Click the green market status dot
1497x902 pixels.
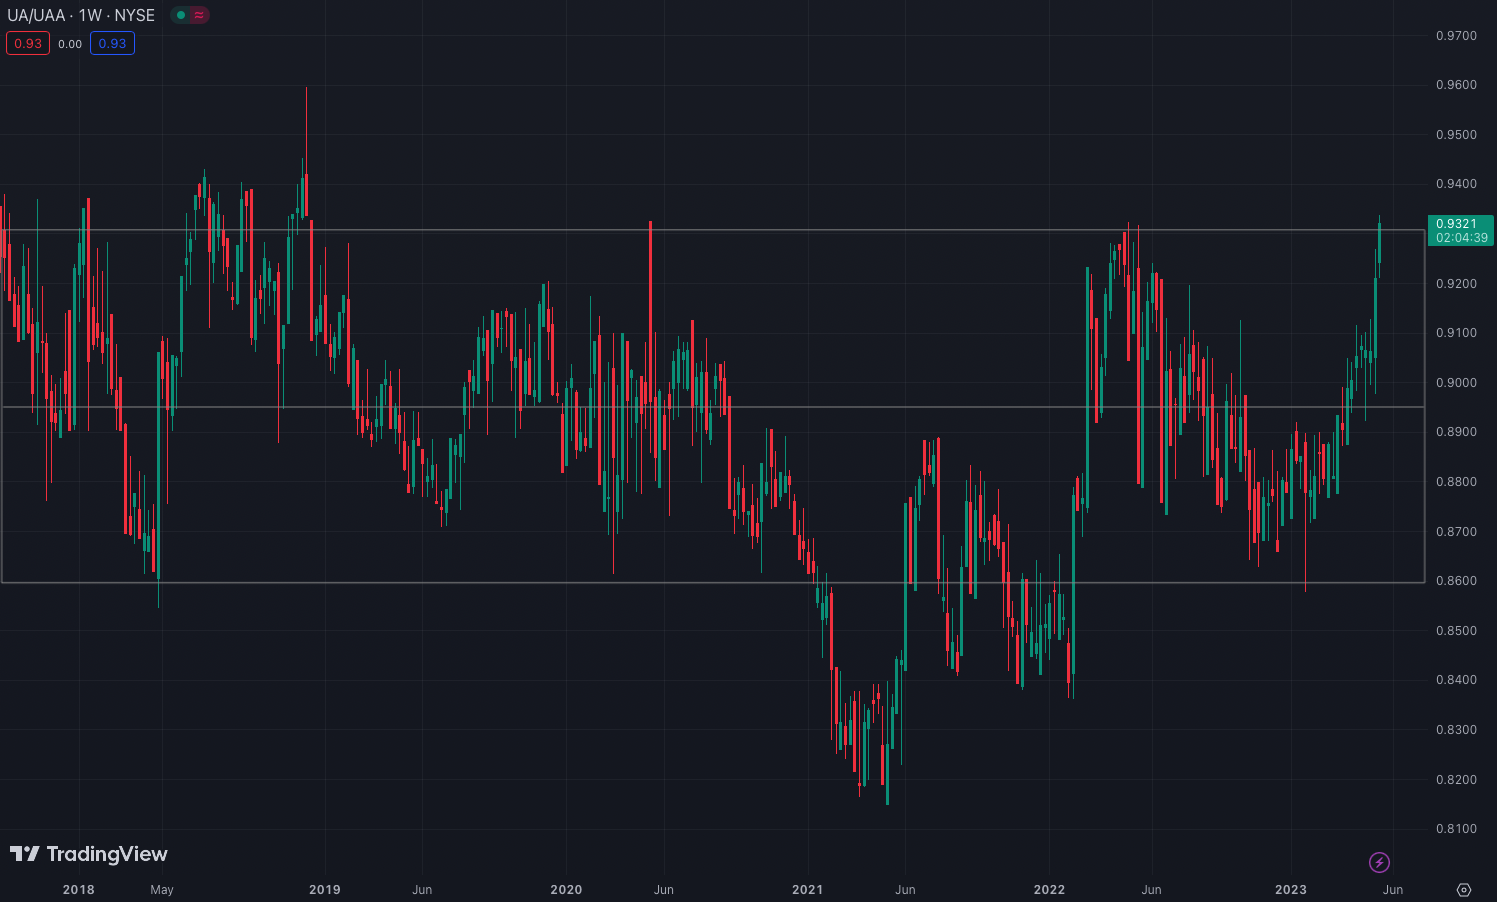180,15
